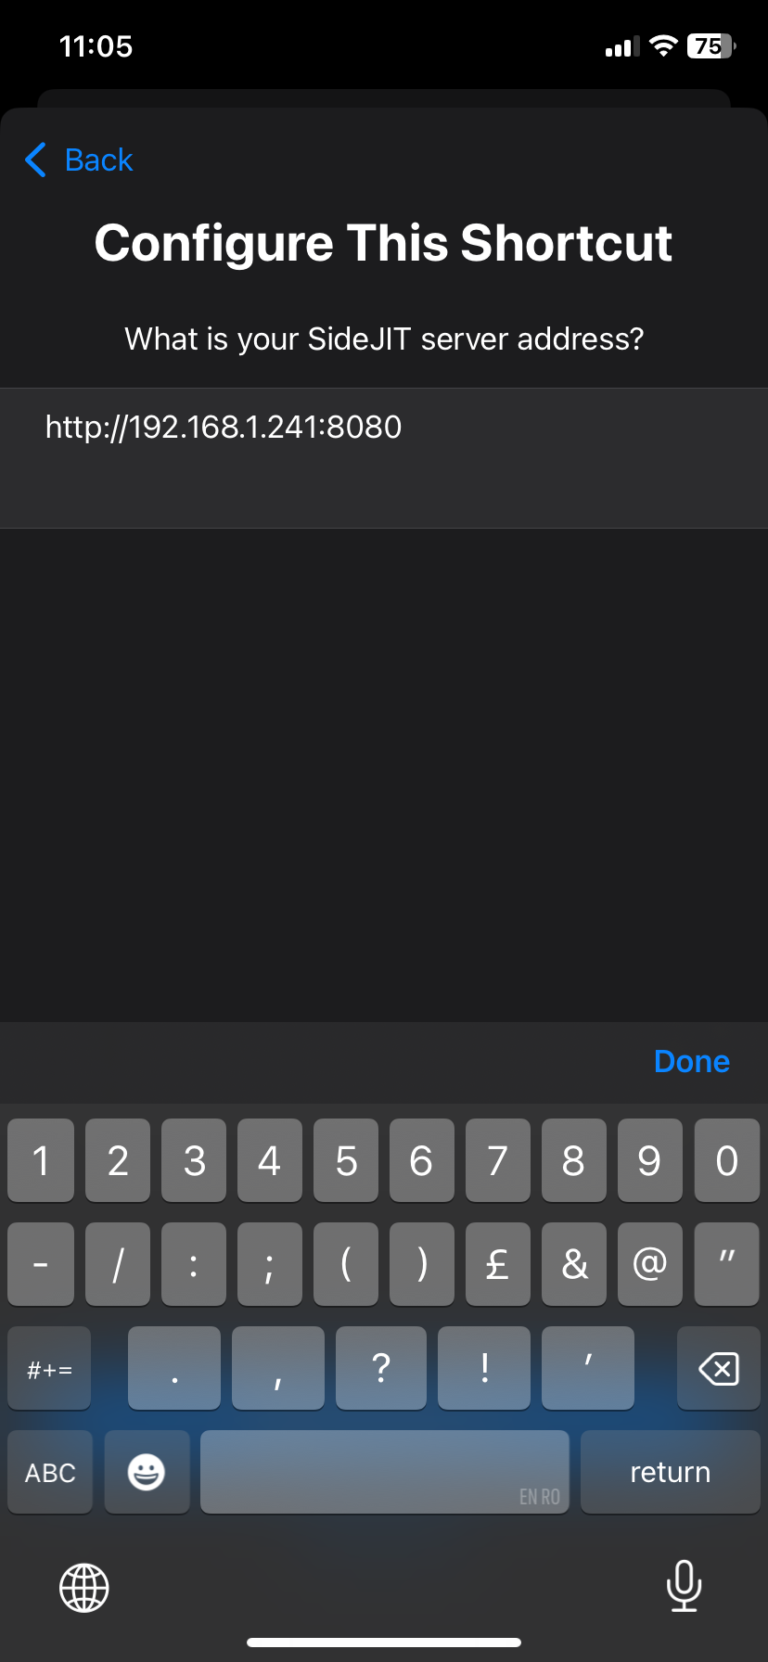Image resolution: width=768 pixels, height=1662 pixels.
Task: Tap the emoji keyboard key
Action: tap(146, 1471)
